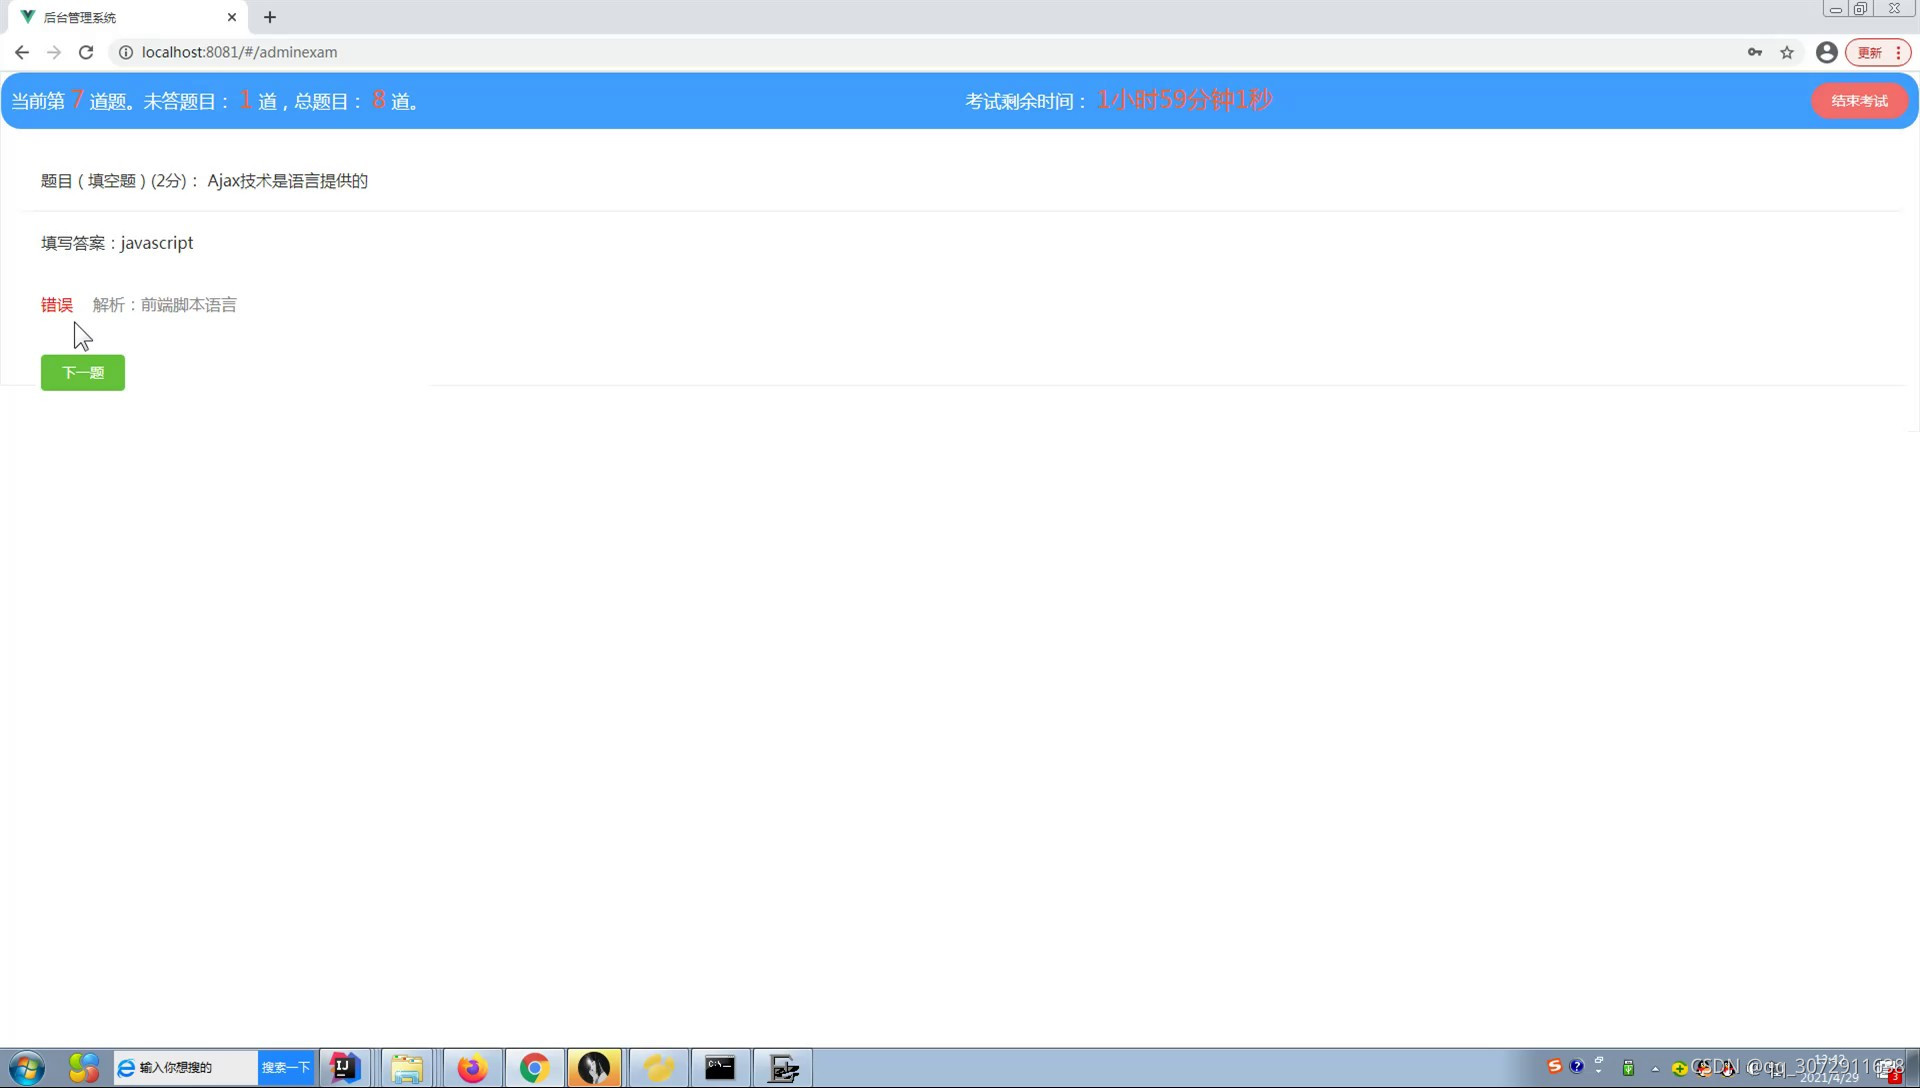Screen dimensions: 1920x1088
Task: Bookmark this page with star icon
Action: click(1787, 52)
